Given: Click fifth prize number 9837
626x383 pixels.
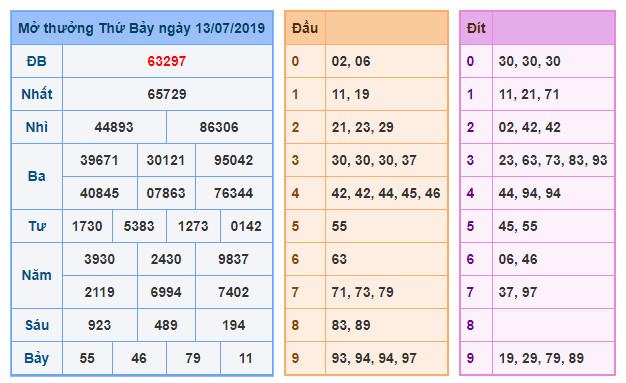Looking at the screenshot, I should pyautogui.click(x=234, y=259).
